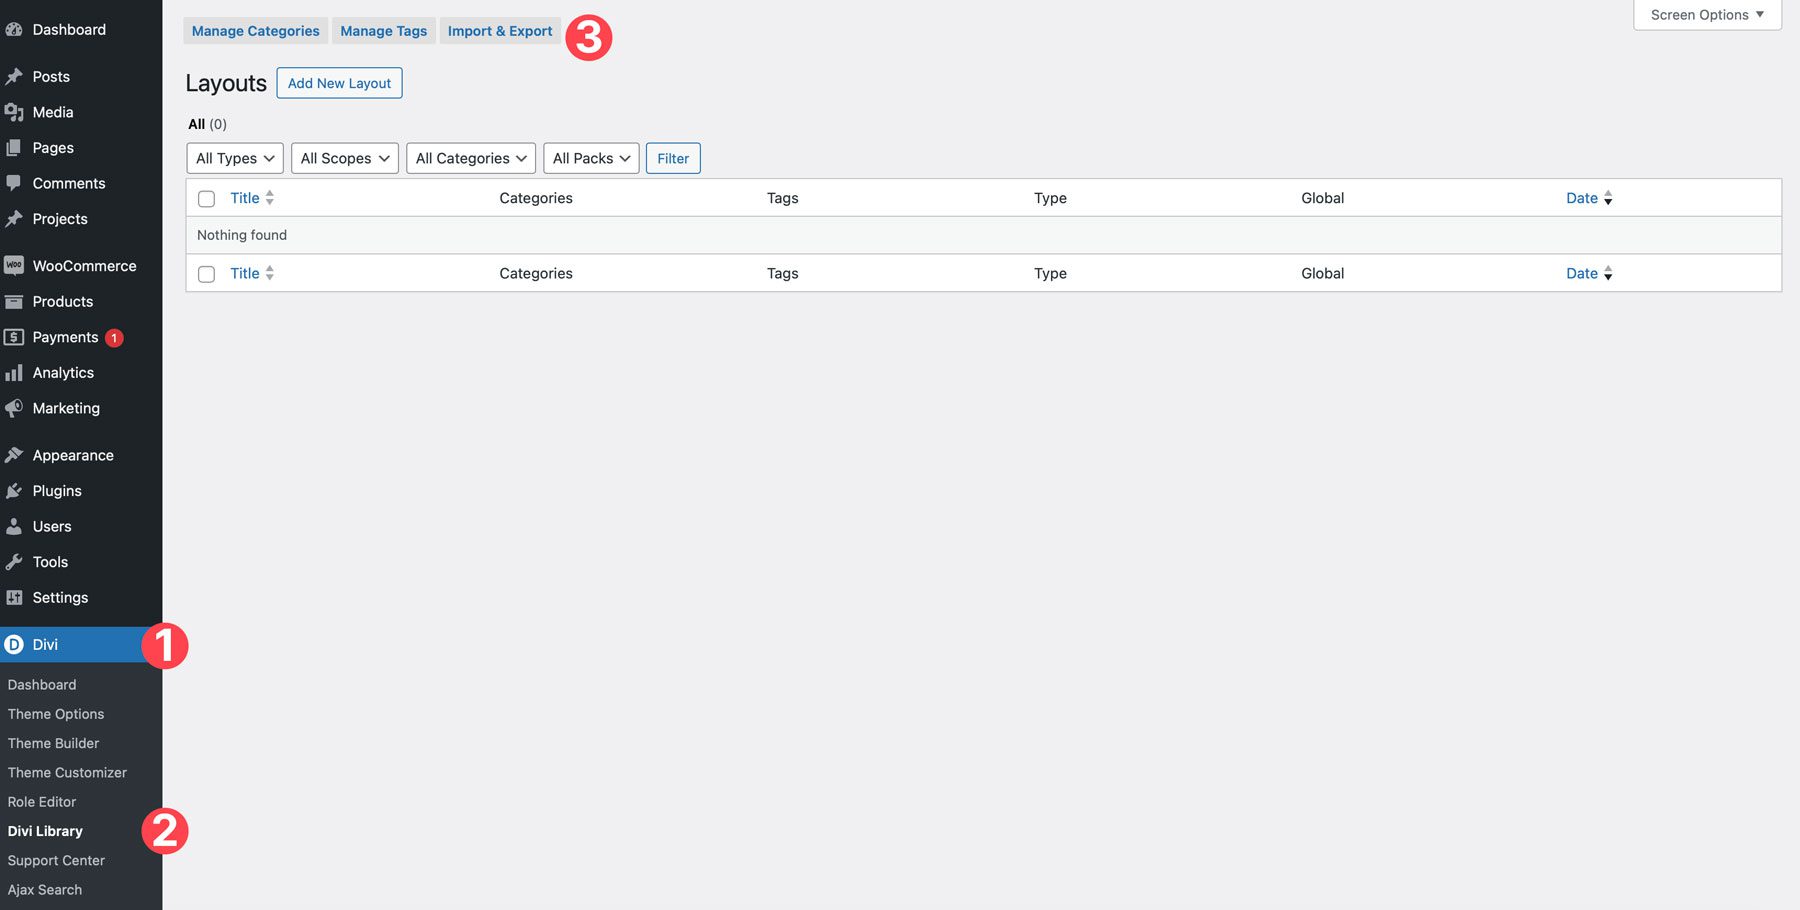Tick the select-all checkbox in the table header
1800x910 pixels.
coord(206,199)
